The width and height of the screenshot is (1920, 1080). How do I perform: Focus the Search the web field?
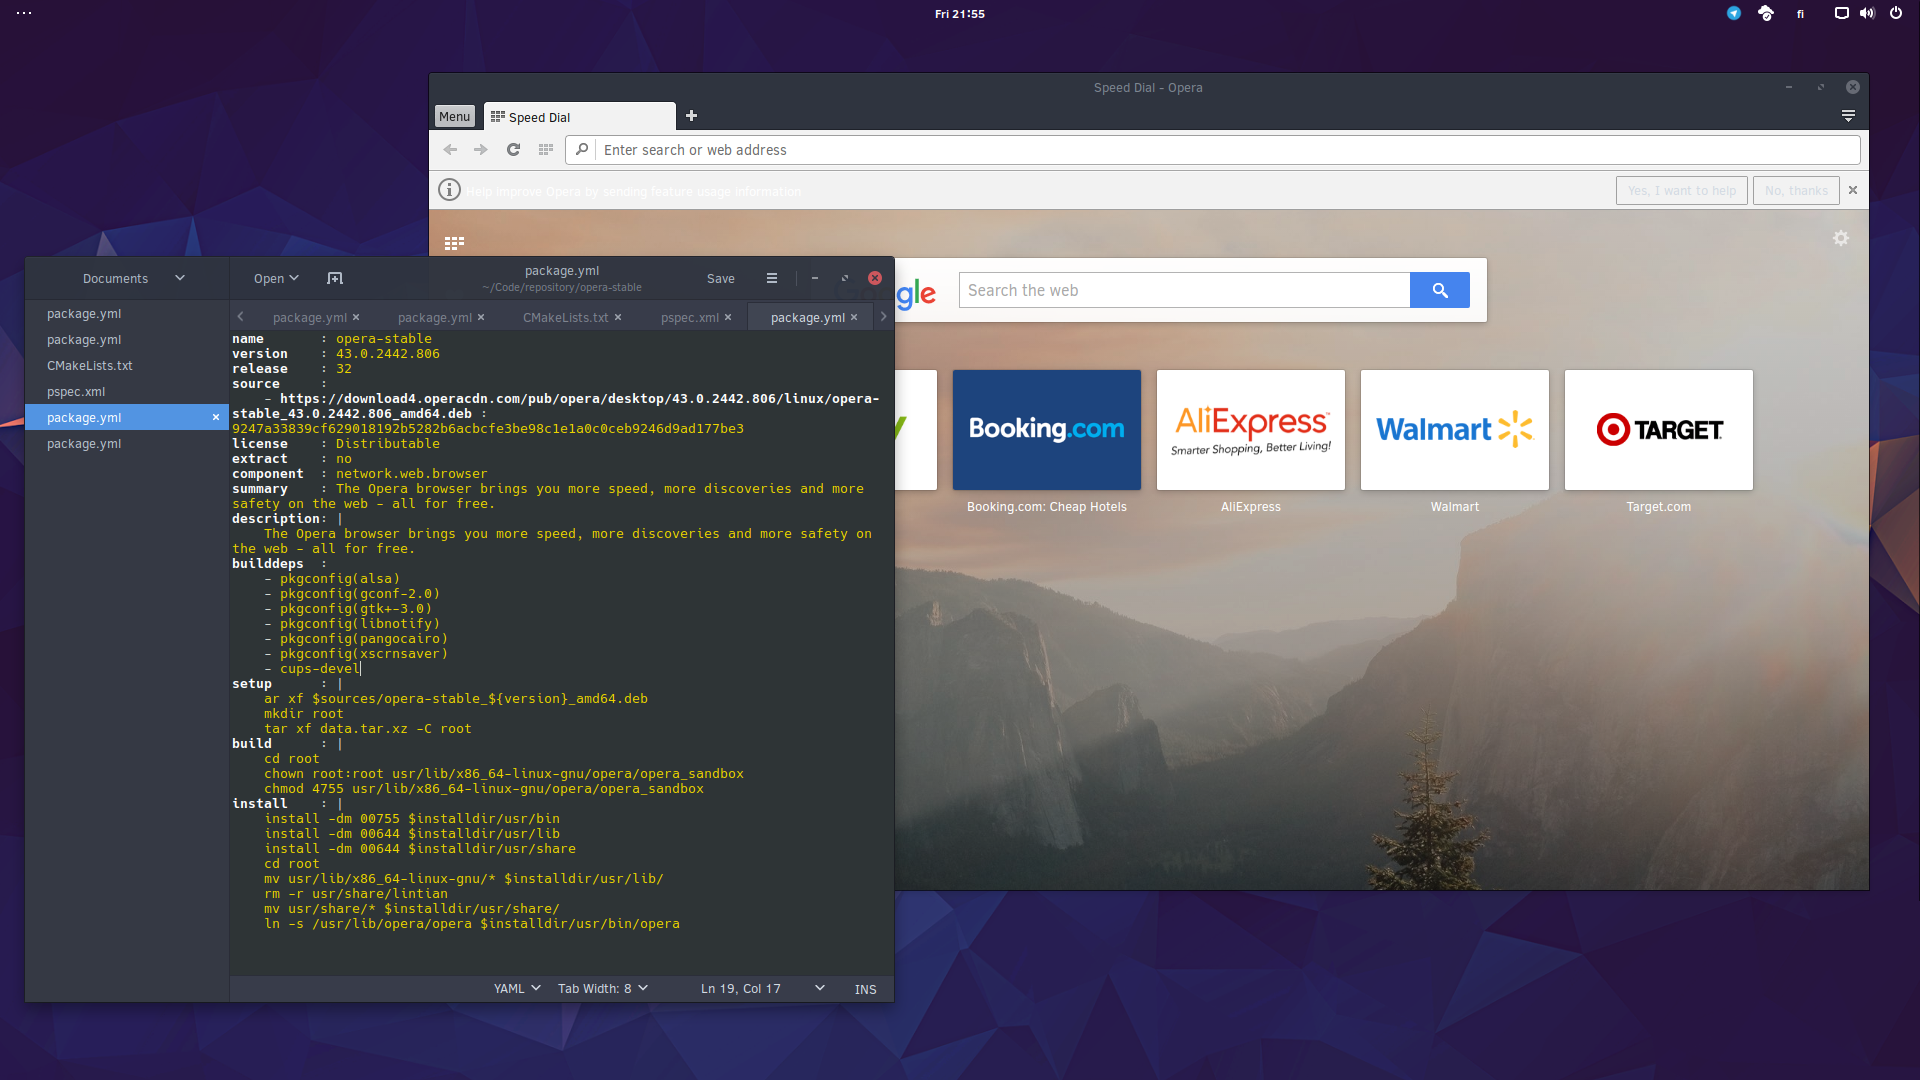1184,290
